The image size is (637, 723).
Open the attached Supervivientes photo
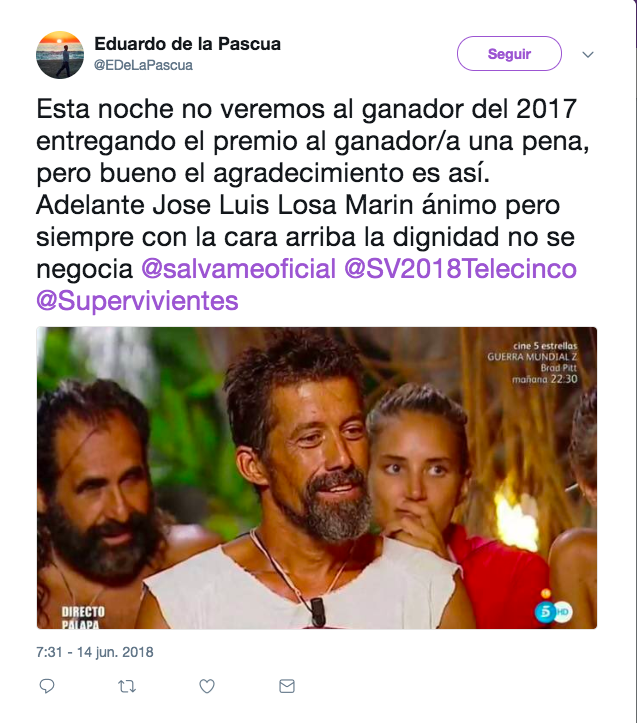[x=317, y=478]
